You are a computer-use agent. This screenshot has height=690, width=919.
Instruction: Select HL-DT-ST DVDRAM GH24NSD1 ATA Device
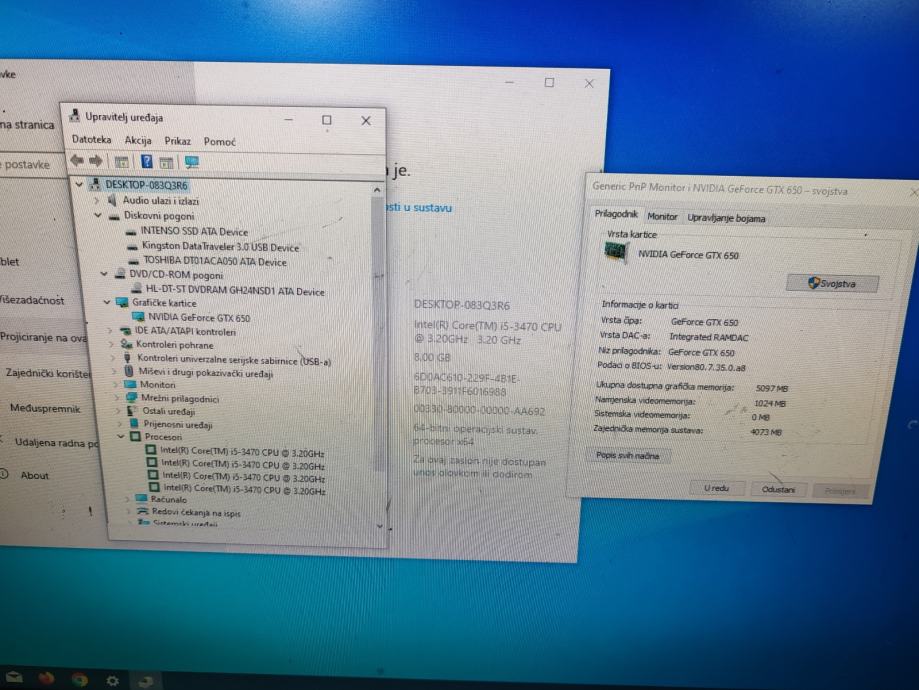click(235, 291)
